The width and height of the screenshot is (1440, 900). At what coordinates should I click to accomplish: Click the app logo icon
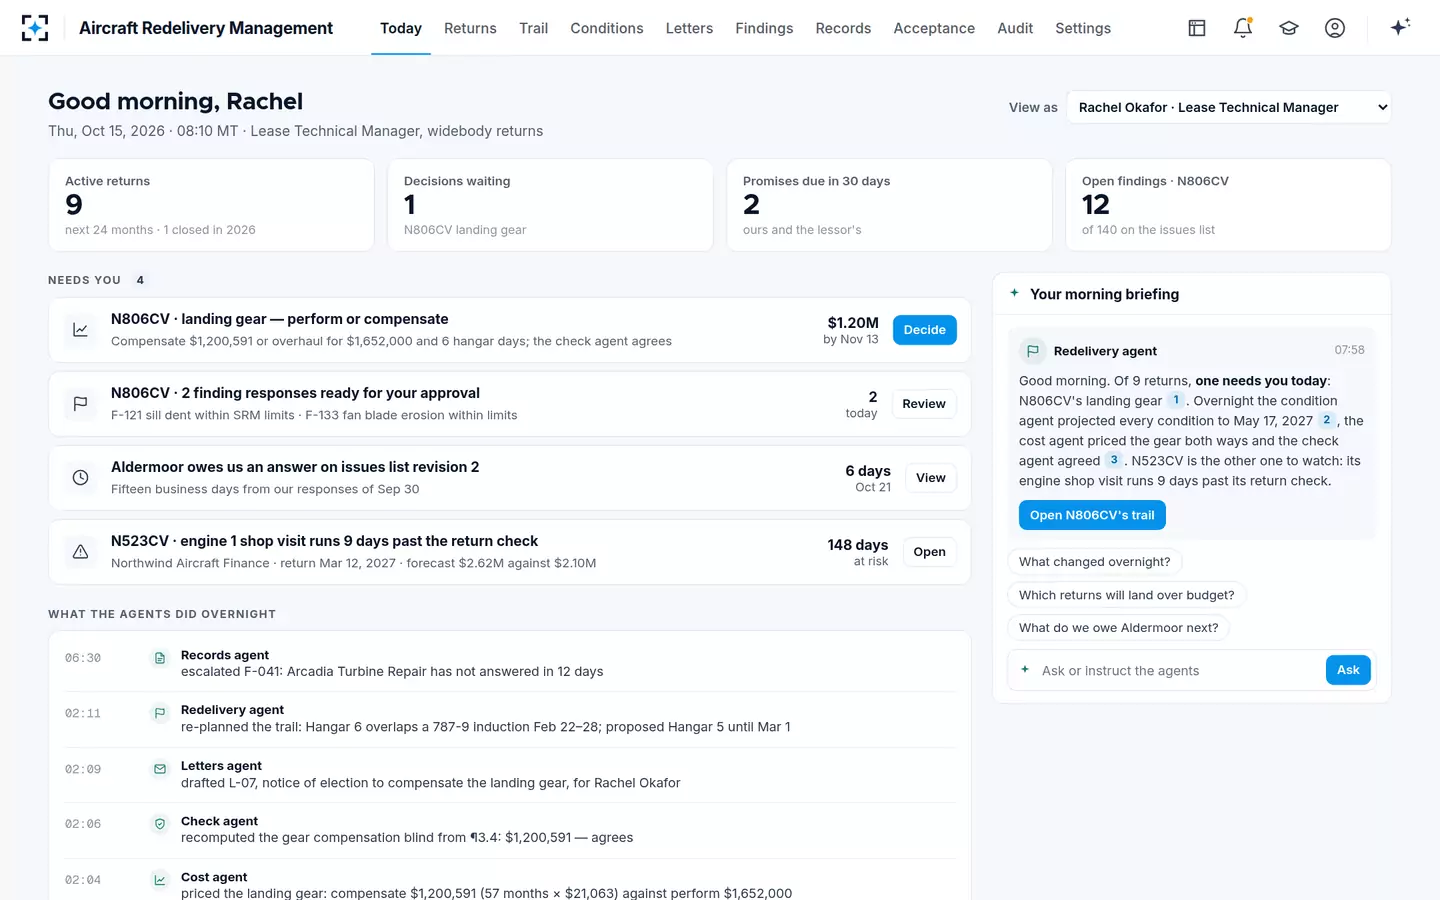(x=35, y=28)
